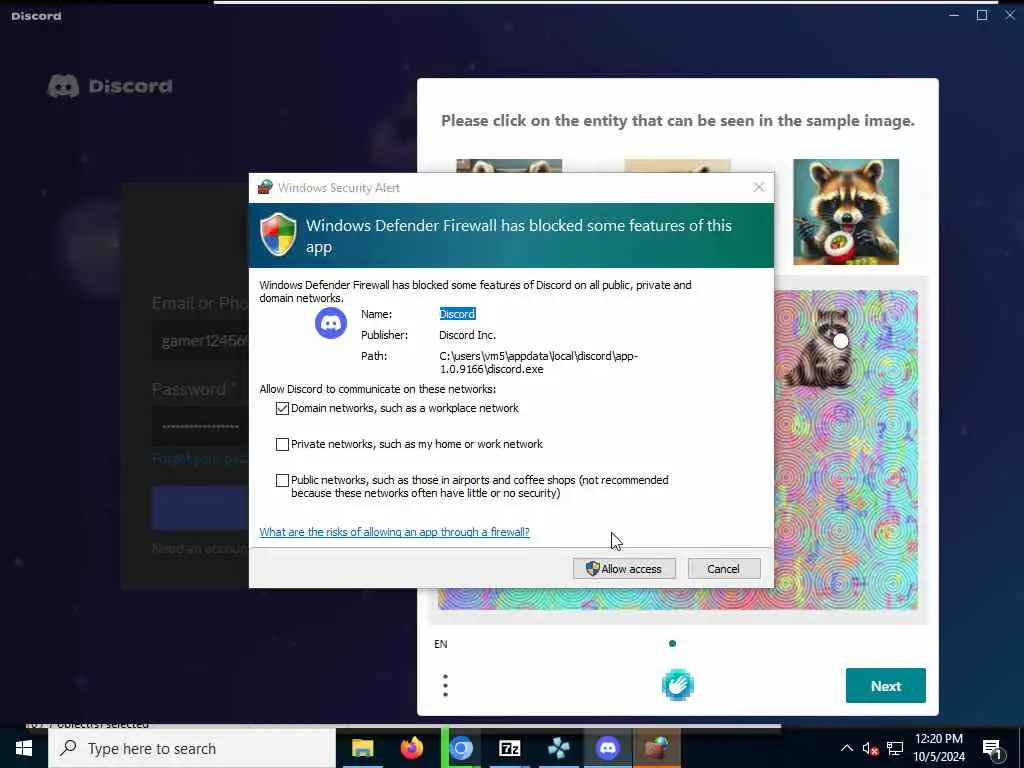
Task: Click the Email or Phone input field
Action: [201, 341]
